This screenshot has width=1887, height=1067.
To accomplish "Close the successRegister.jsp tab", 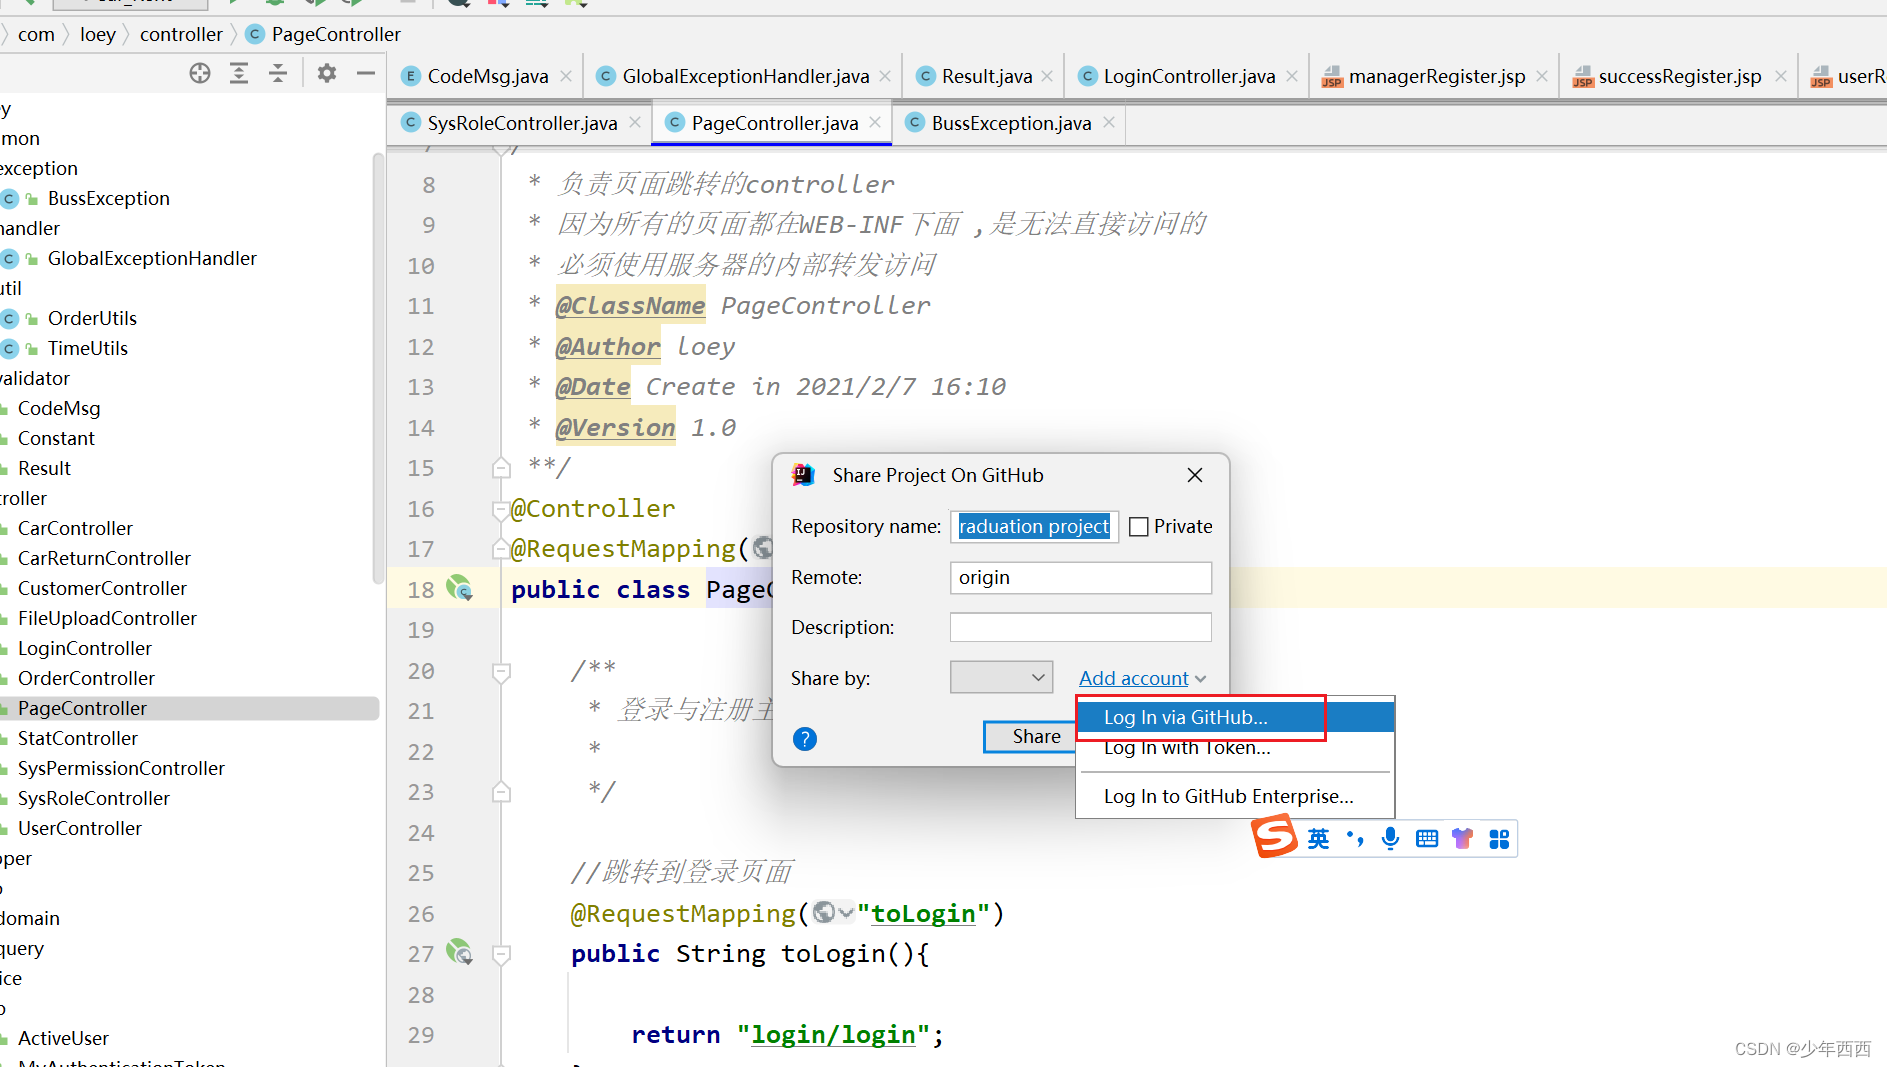I will 1780,76.
